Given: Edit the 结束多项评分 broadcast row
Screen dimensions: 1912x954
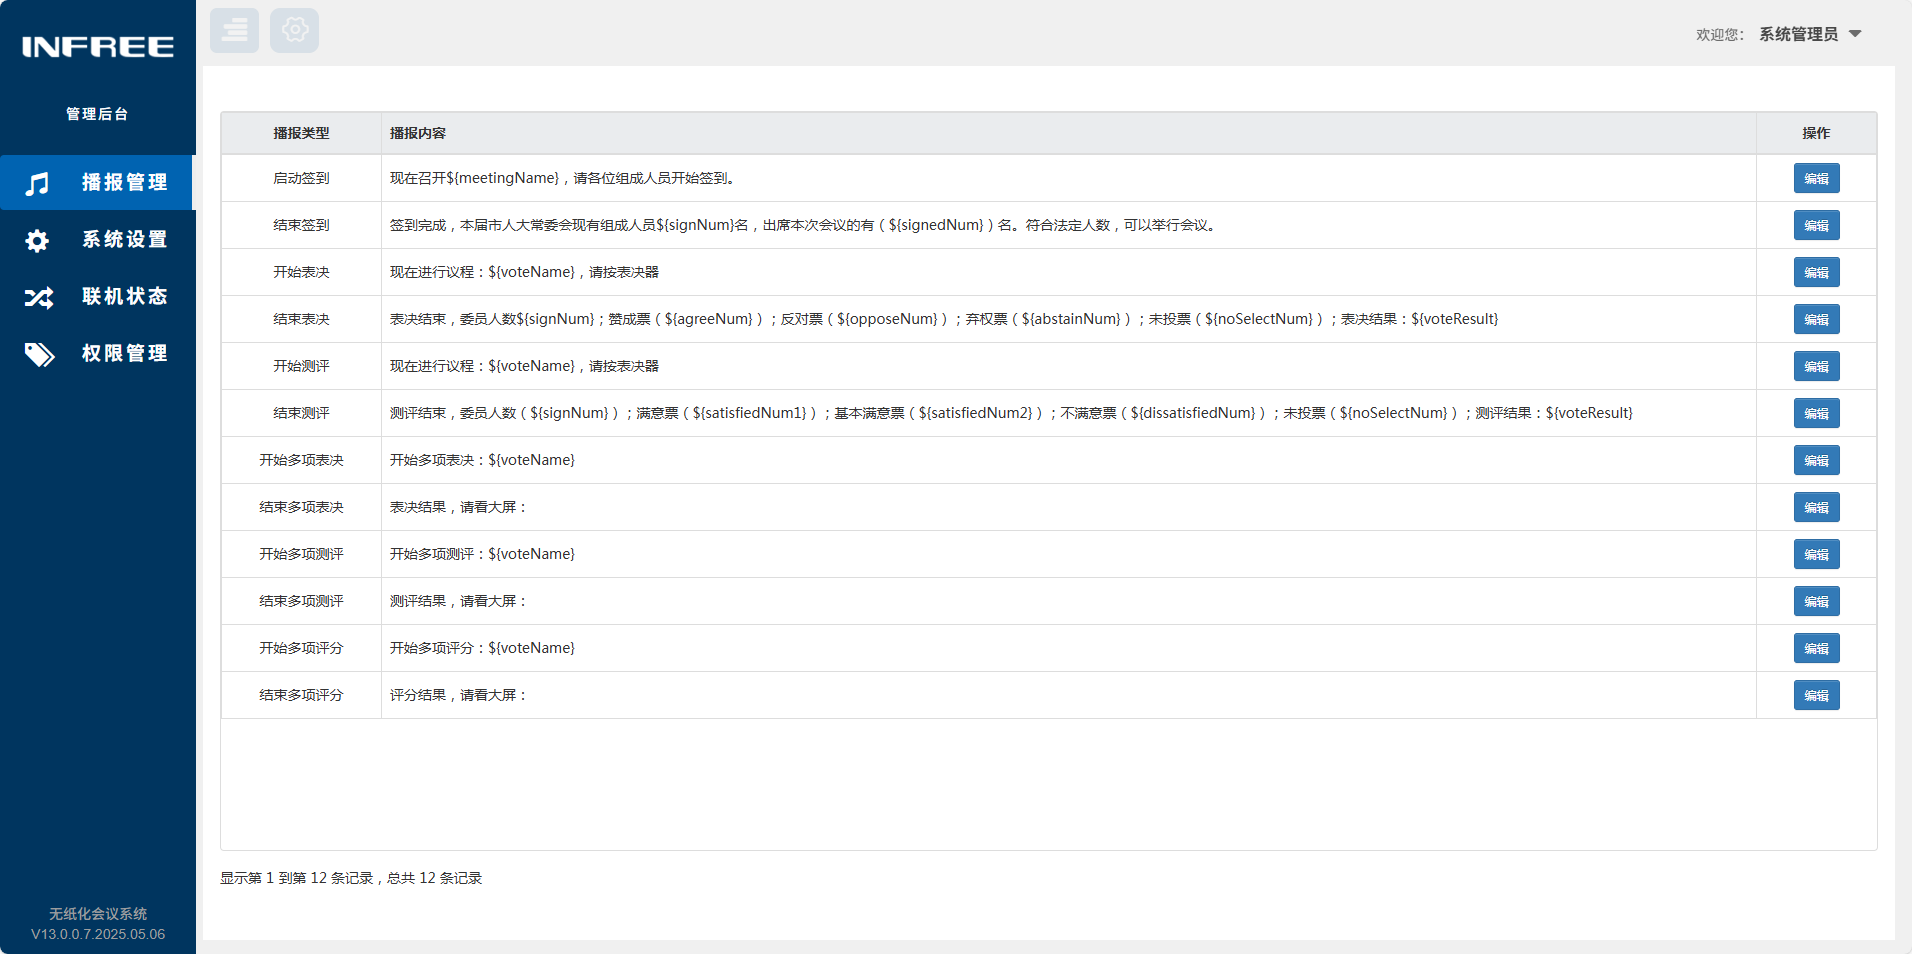Looking at the screenshot, I should 1816,695.
